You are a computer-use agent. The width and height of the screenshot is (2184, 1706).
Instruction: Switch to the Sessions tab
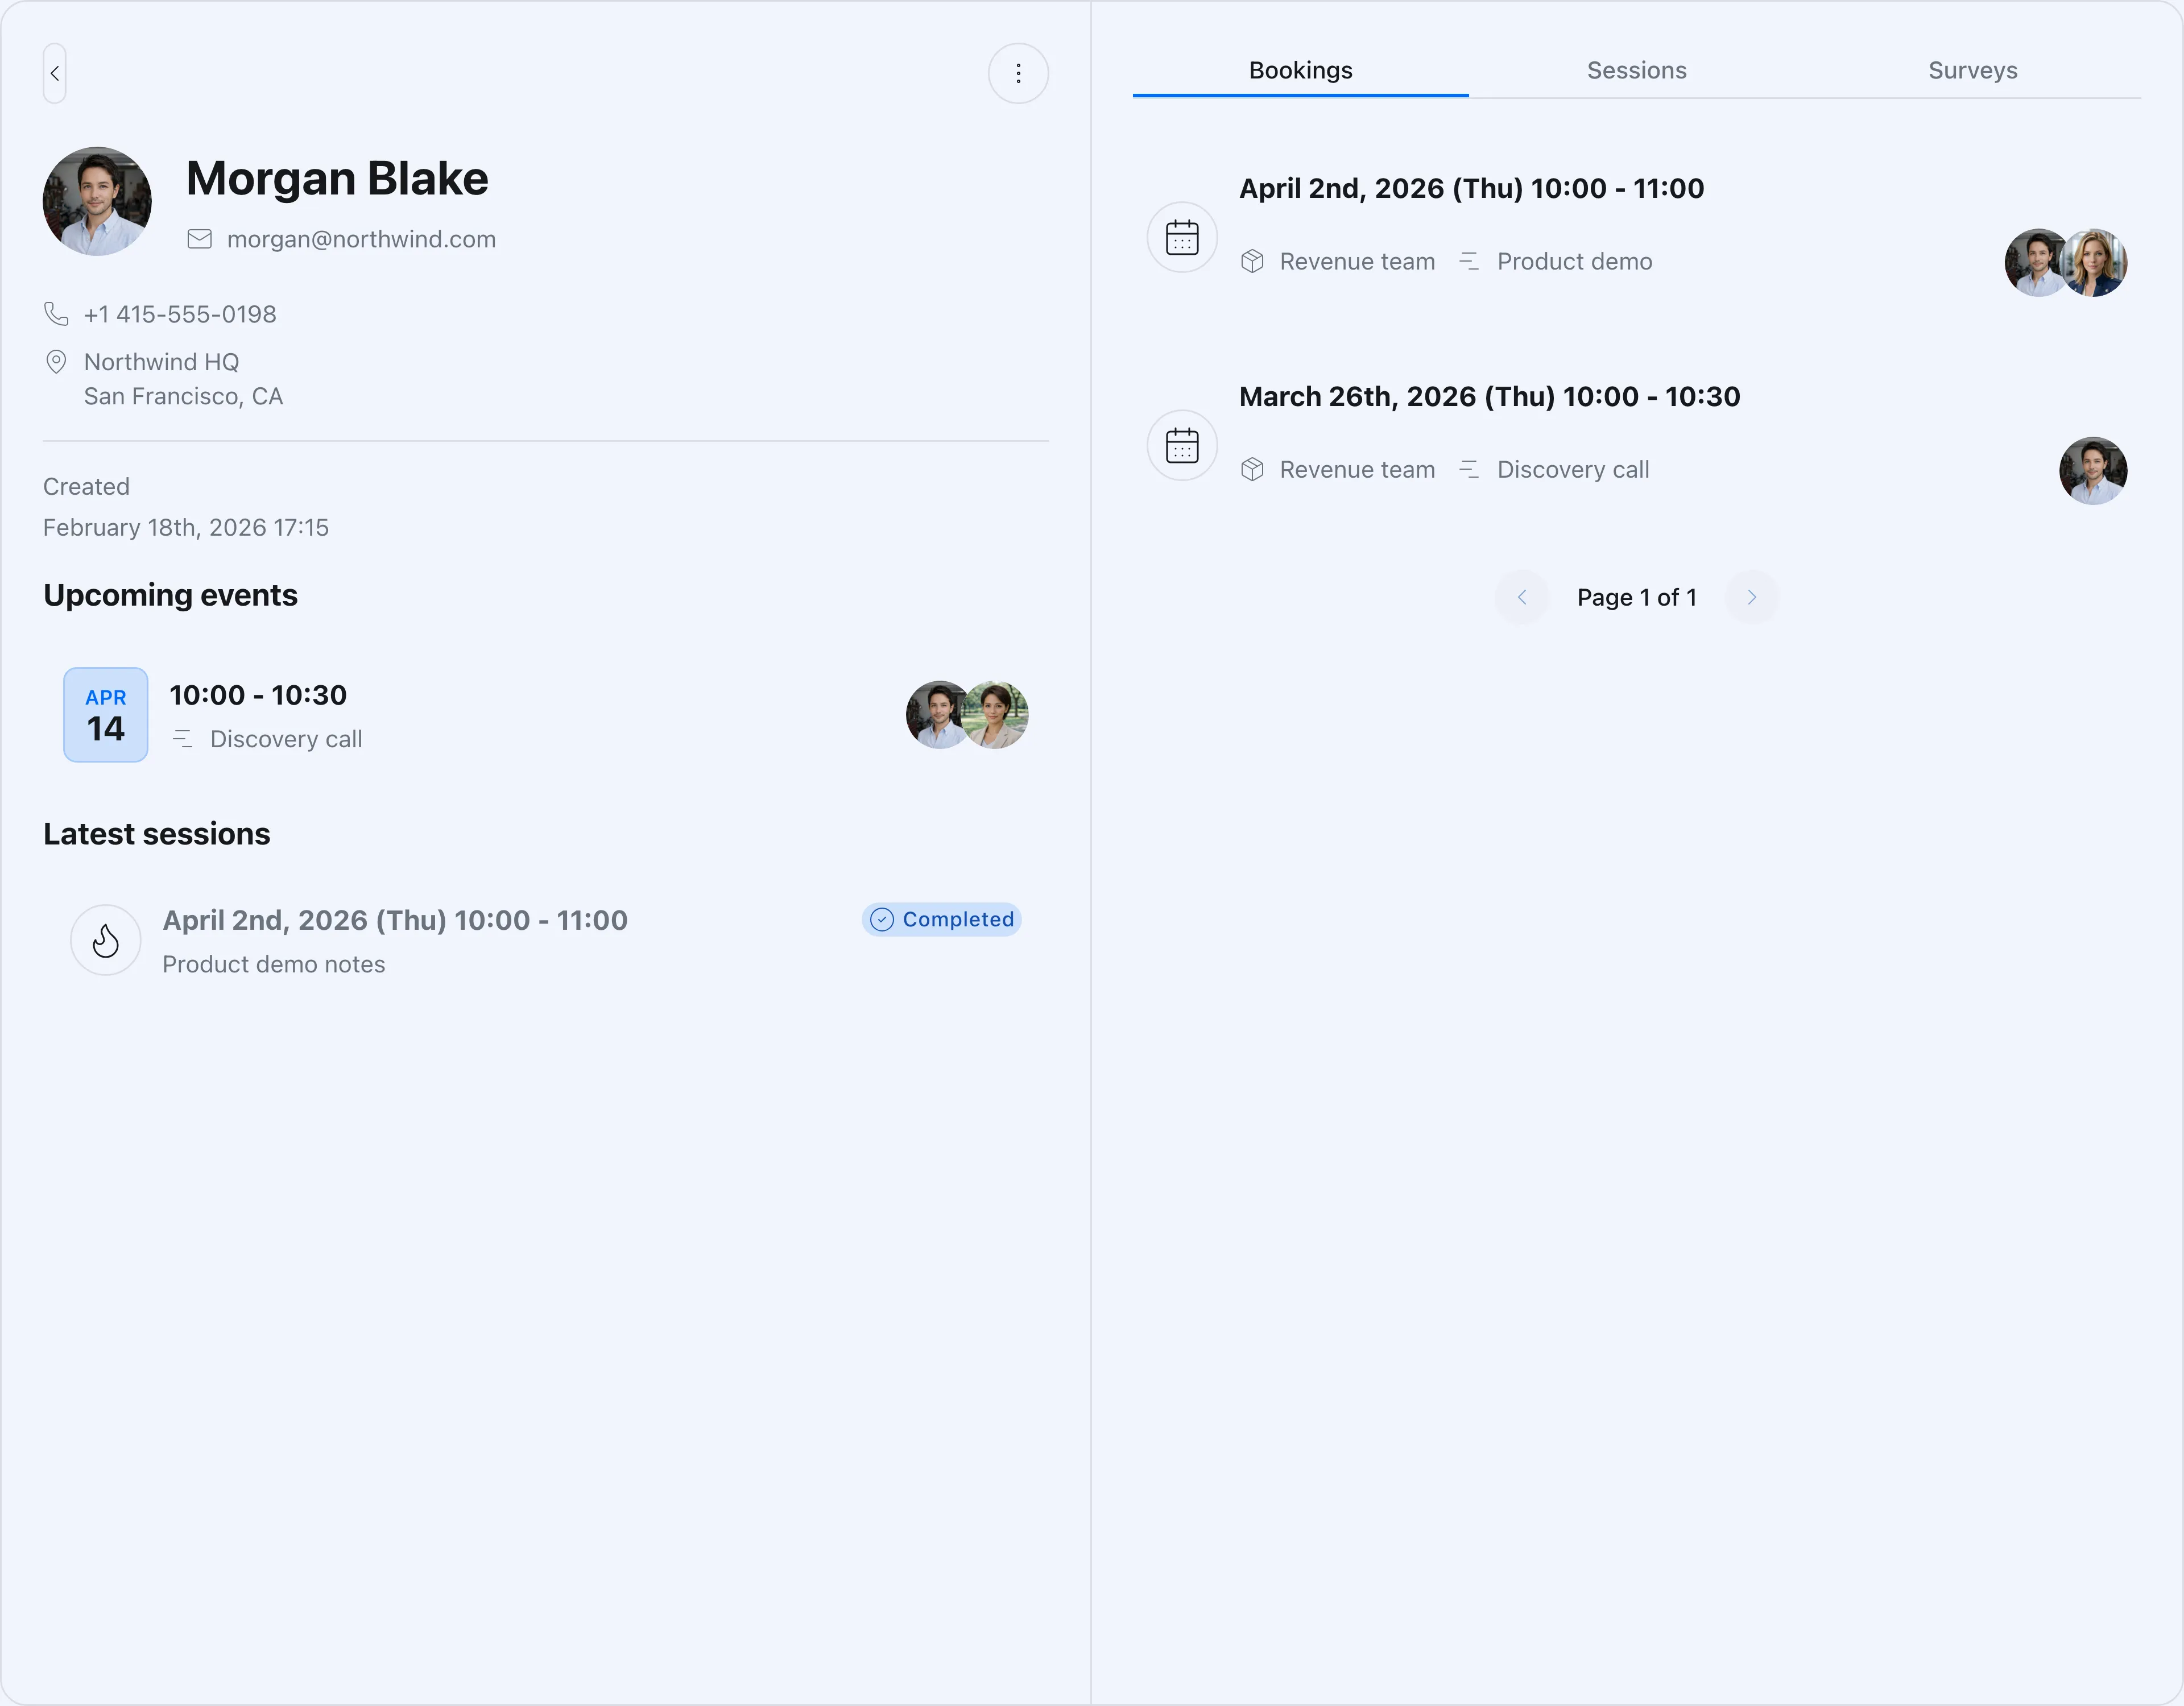1636,70
